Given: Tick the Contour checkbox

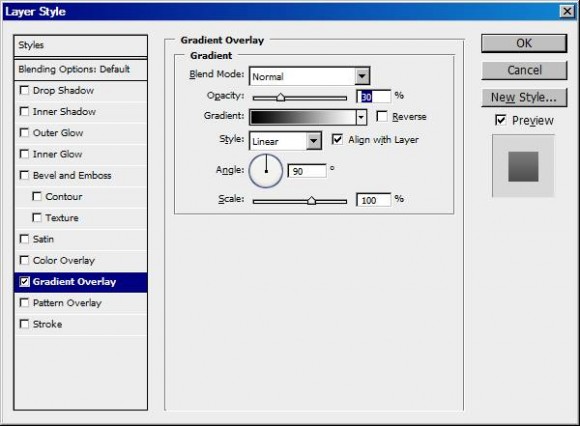Looking at the screenshot, I should coord(37,196).
